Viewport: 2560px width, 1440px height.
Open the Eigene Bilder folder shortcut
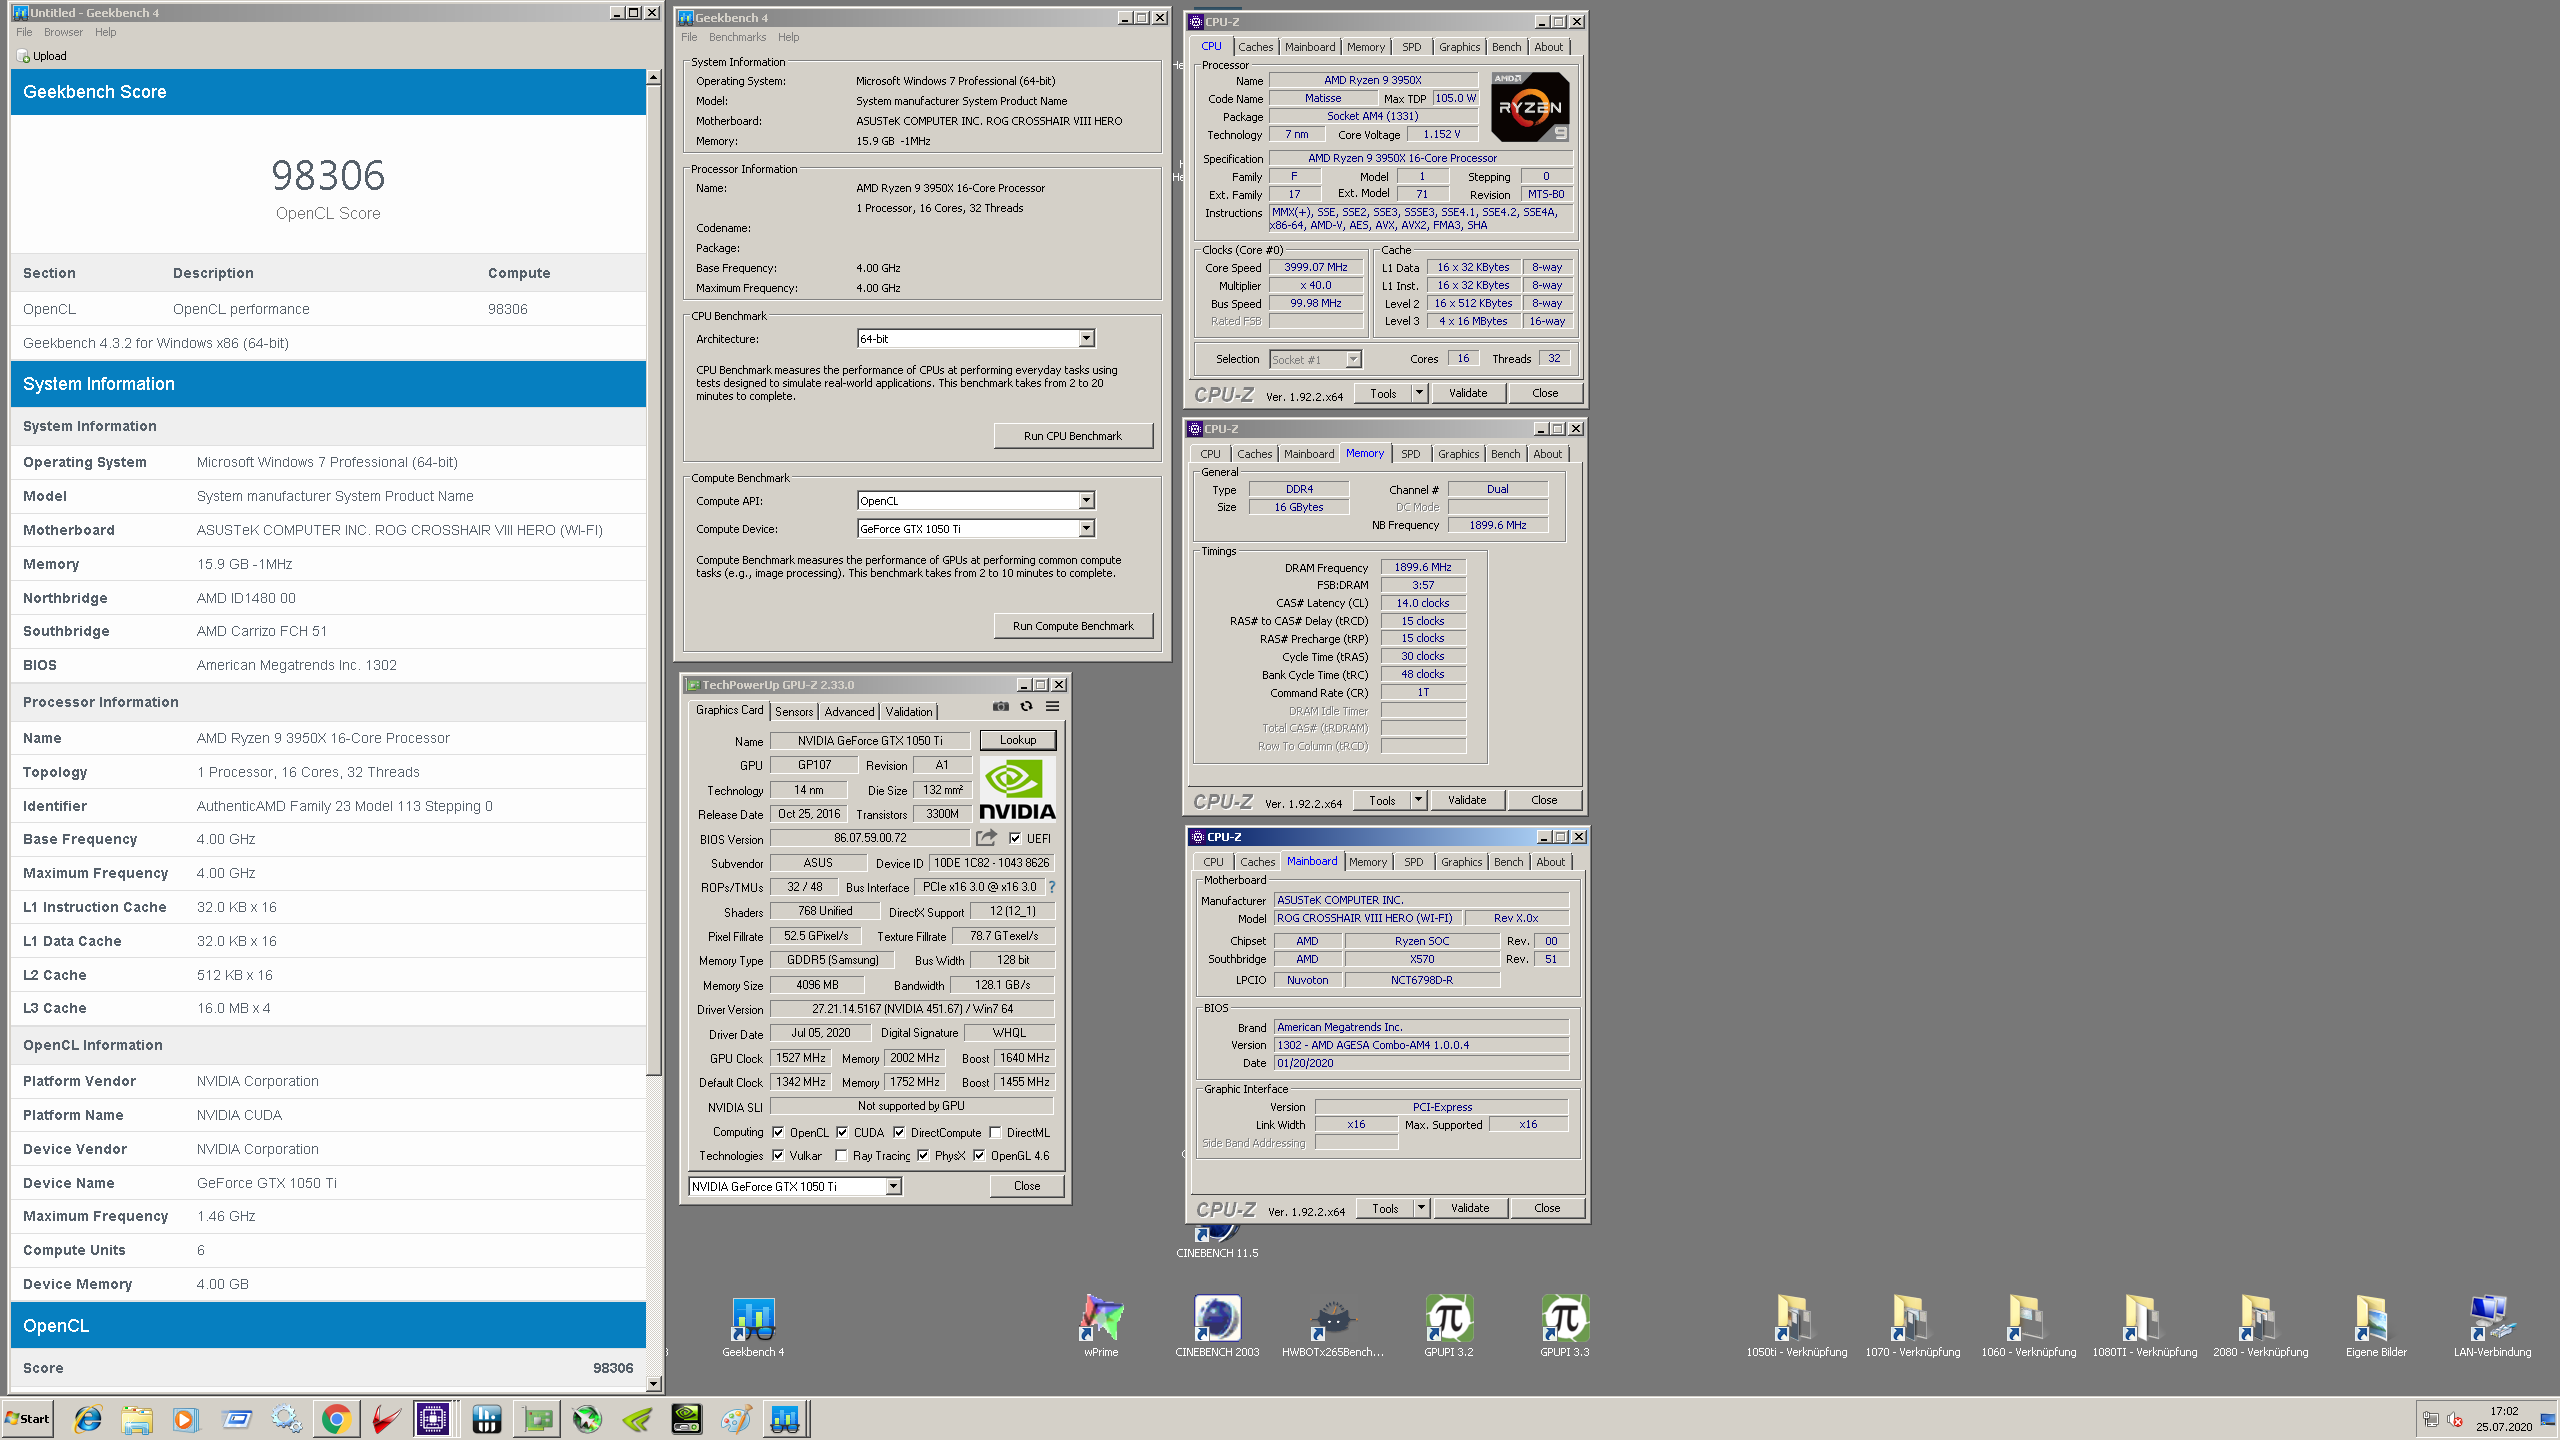pyautogui.click(x=2376, y=1327)
